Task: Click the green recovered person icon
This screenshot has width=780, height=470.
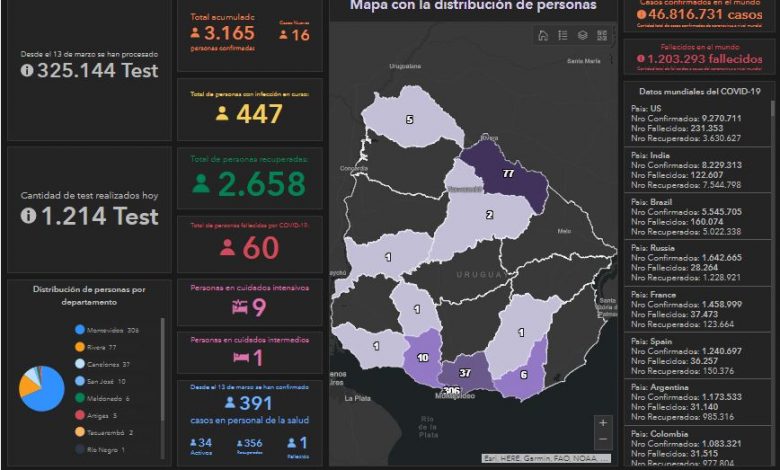Action: pyautogui.click(x=201, y=184)
